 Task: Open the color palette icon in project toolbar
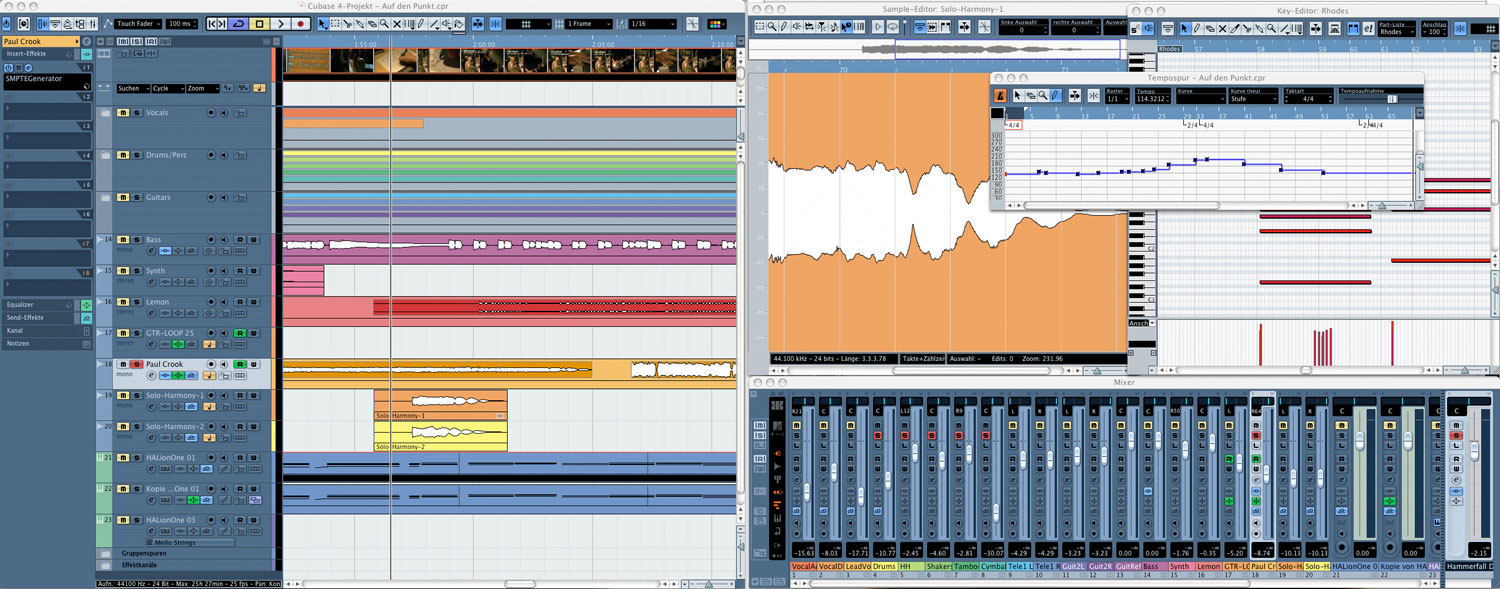[x=724, y=23]
